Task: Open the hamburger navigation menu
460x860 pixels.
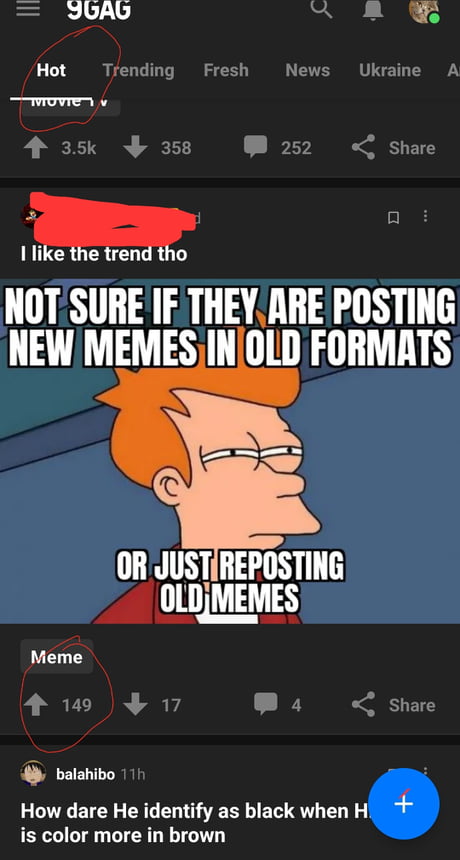Action: tap(27, 8)
